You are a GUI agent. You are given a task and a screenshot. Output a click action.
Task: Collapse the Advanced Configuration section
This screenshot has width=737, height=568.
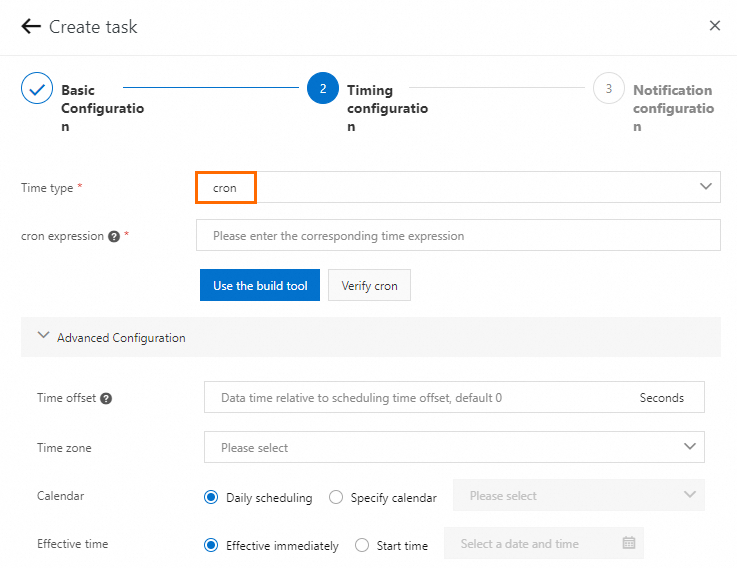click(43, 337)
